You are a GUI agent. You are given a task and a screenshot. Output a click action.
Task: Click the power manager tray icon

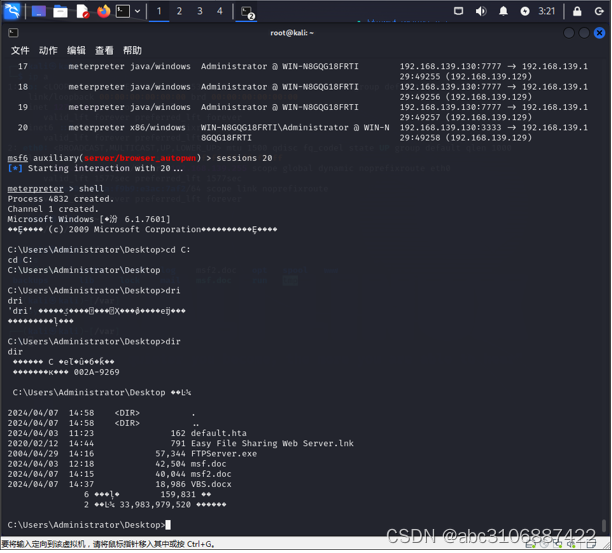(525, 11)
